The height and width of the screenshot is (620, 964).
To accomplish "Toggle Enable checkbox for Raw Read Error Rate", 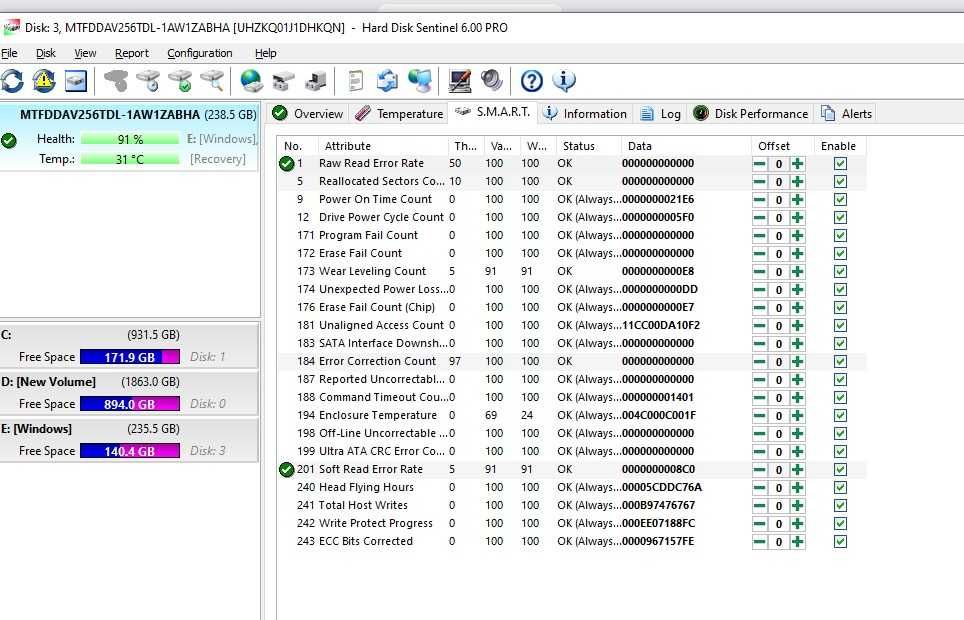I will [840, 164].
